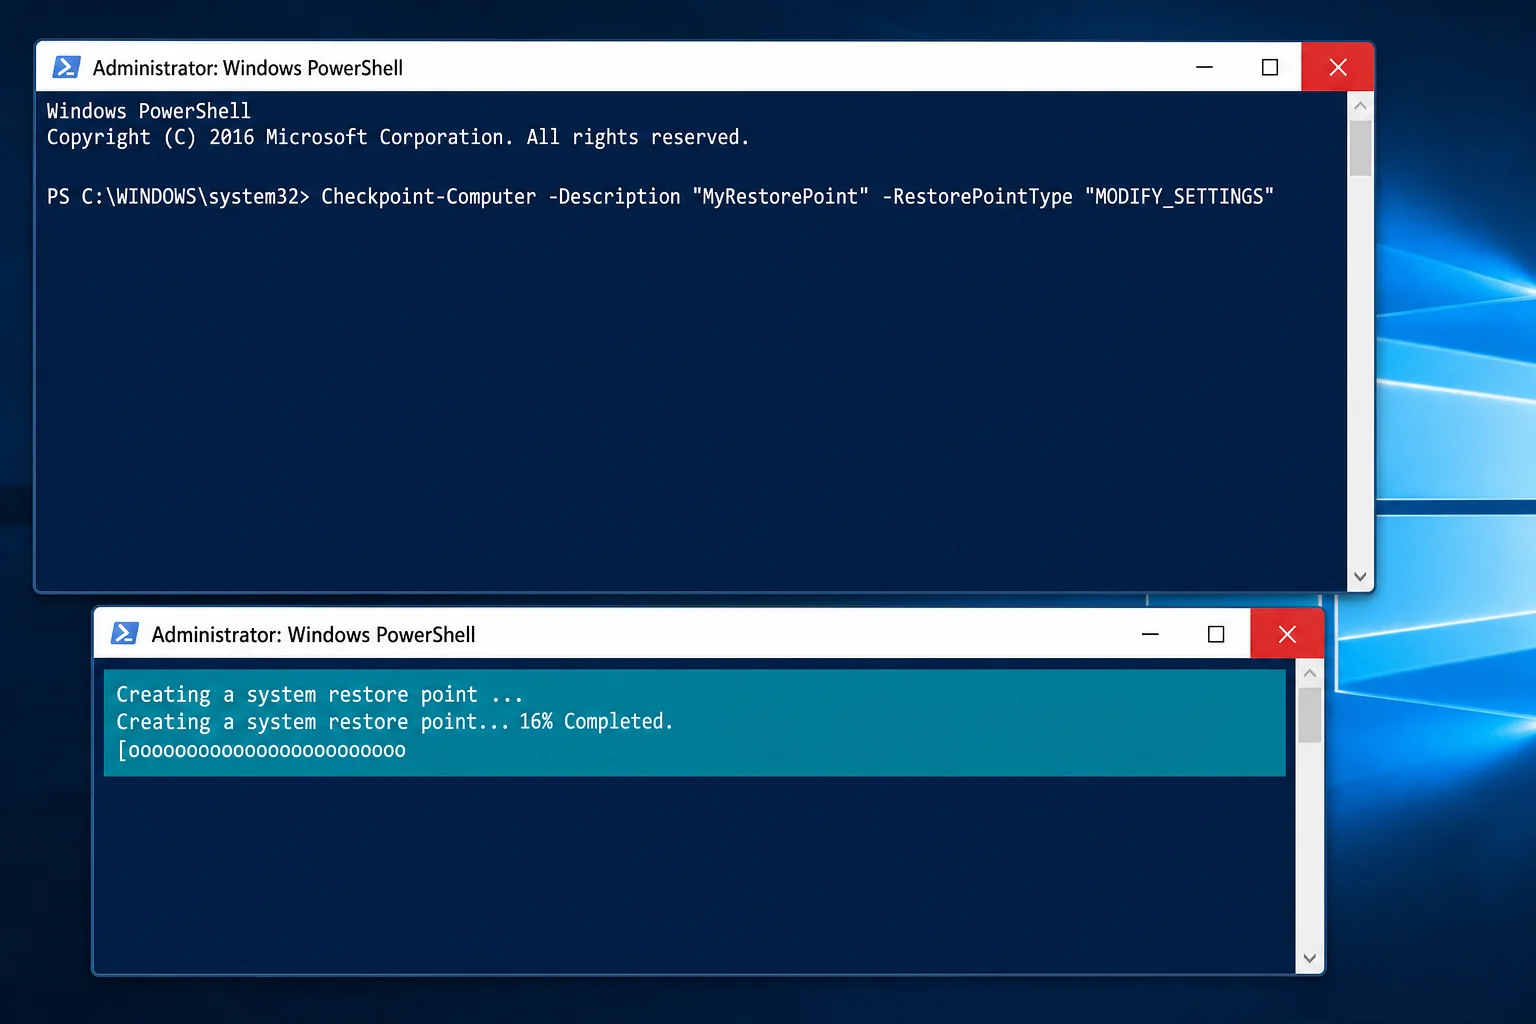Maximize the bottom PowerShell window
Screen dimensions: 1536x1024
click(x=1216, y=634)
